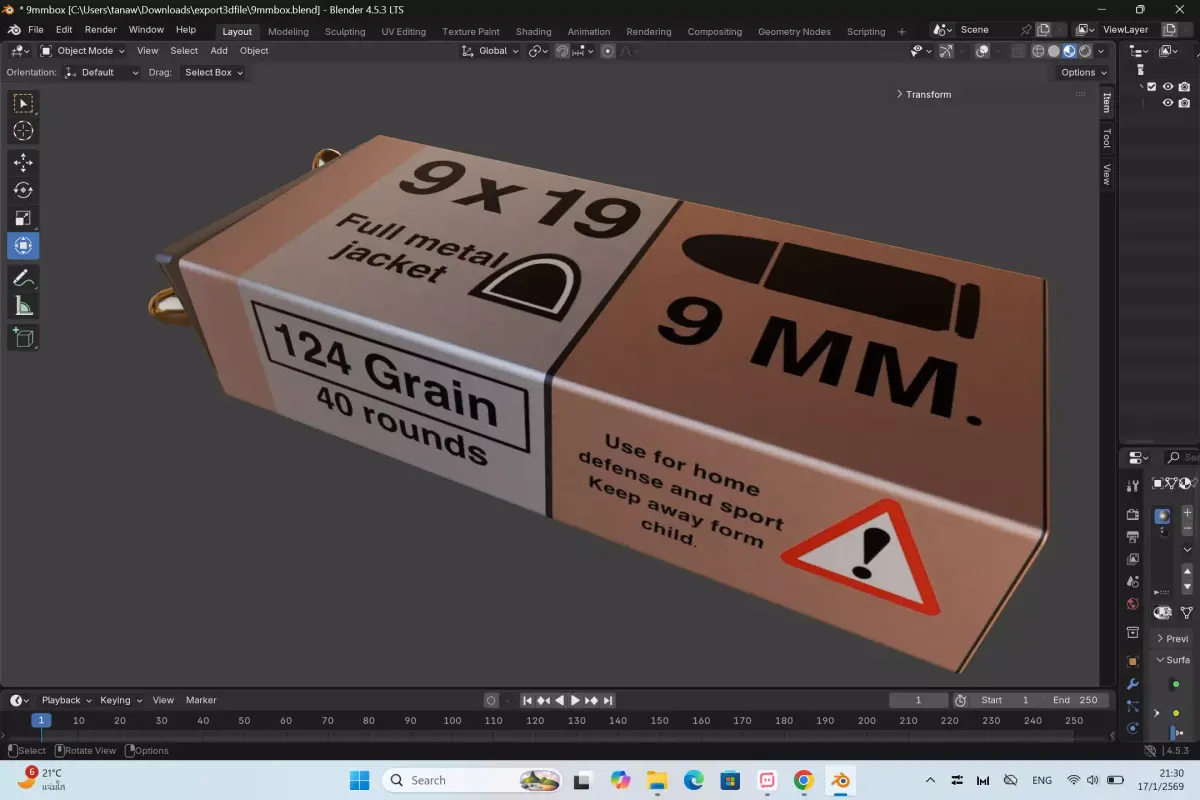
Task: Open the Scene properties tab
Action: click(1133, 581)
